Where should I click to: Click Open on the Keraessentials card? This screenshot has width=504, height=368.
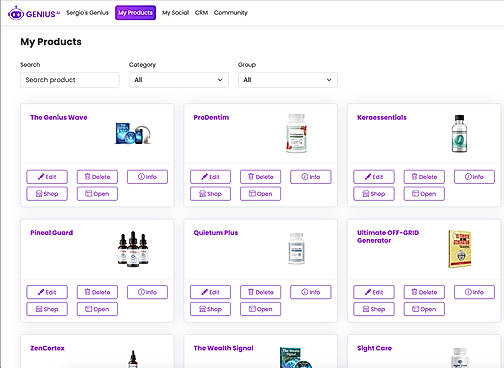point(424,194)
